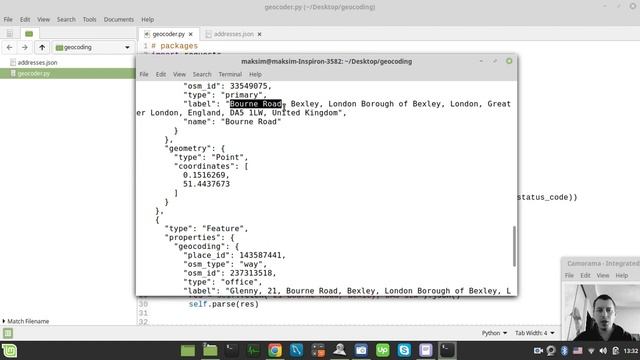Viewport: 640px width, 360px height.
Task: Open the blue MySQL Workbench taskbar icon
Action: click(x=296, y=350)
